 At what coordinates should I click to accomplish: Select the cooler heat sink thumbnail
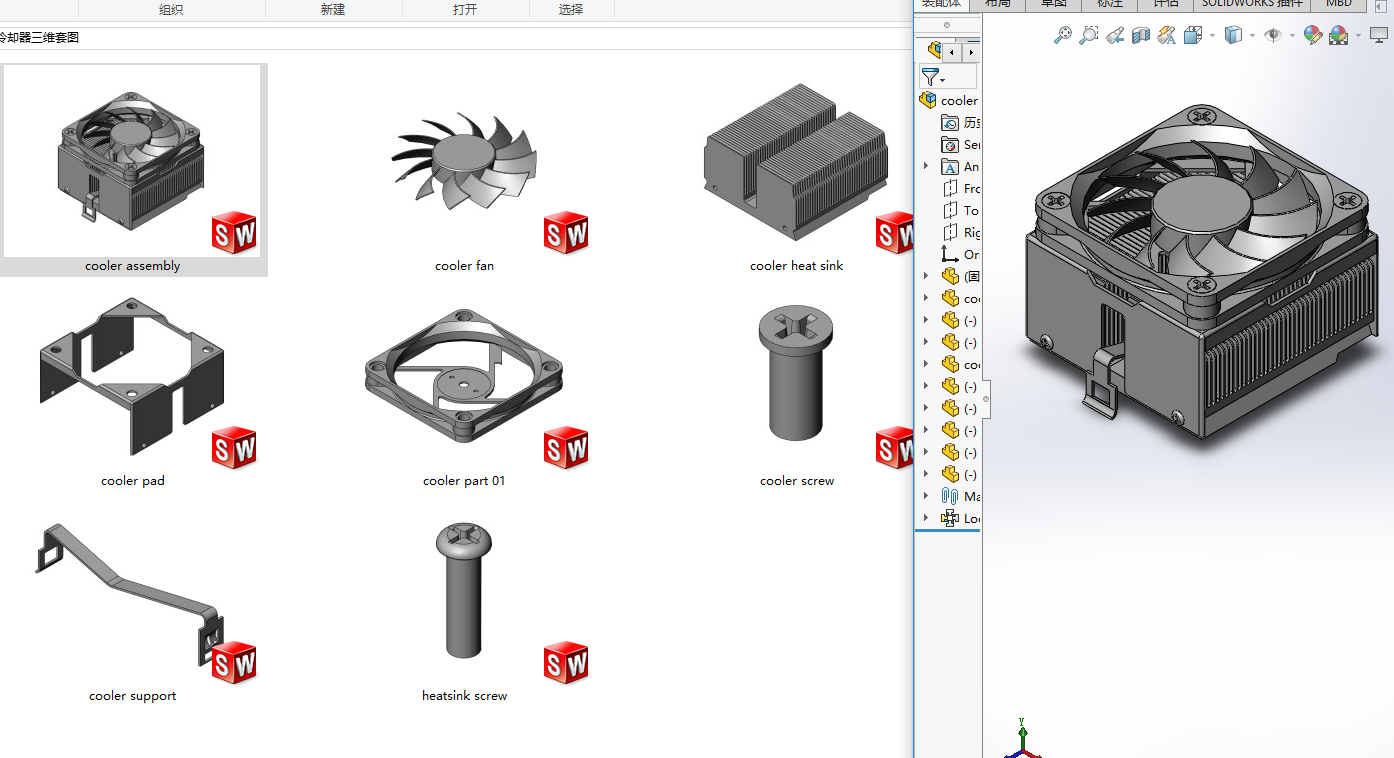797,160
